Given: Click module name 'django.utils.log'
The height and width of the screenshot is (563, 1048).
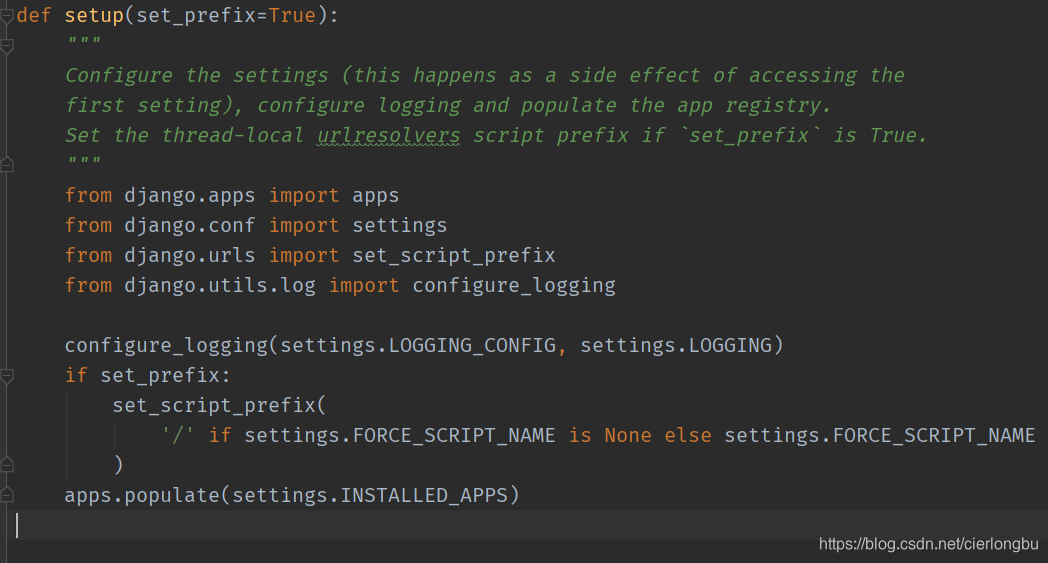Looking at the screenshot, I should pos(220,286).
